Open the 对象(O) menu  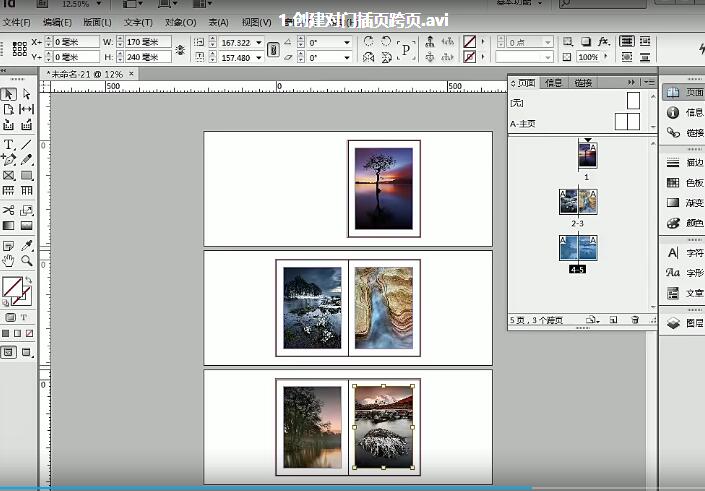pos(180,21)
